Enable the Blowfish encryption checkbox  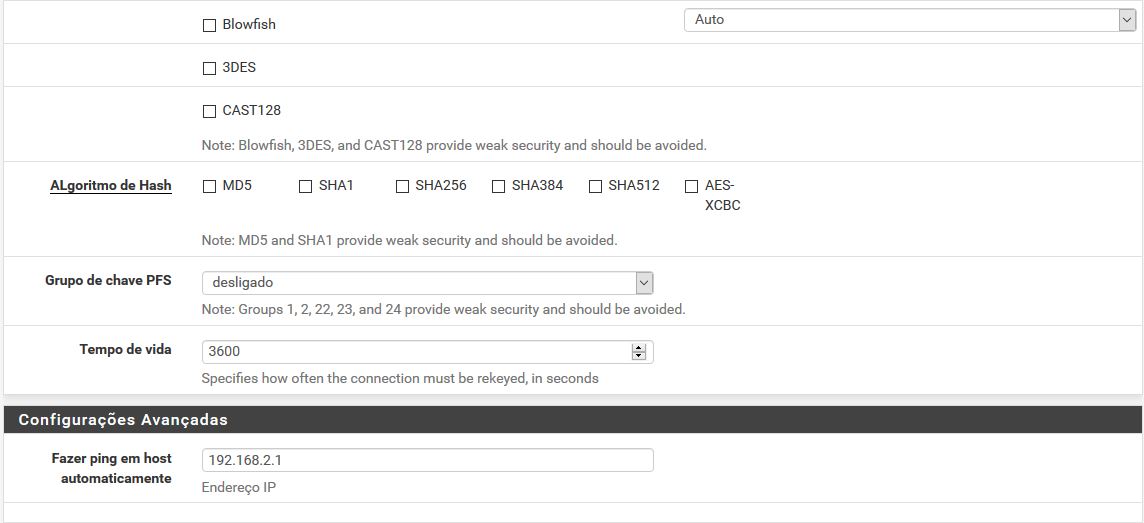(x=209, y=25)
